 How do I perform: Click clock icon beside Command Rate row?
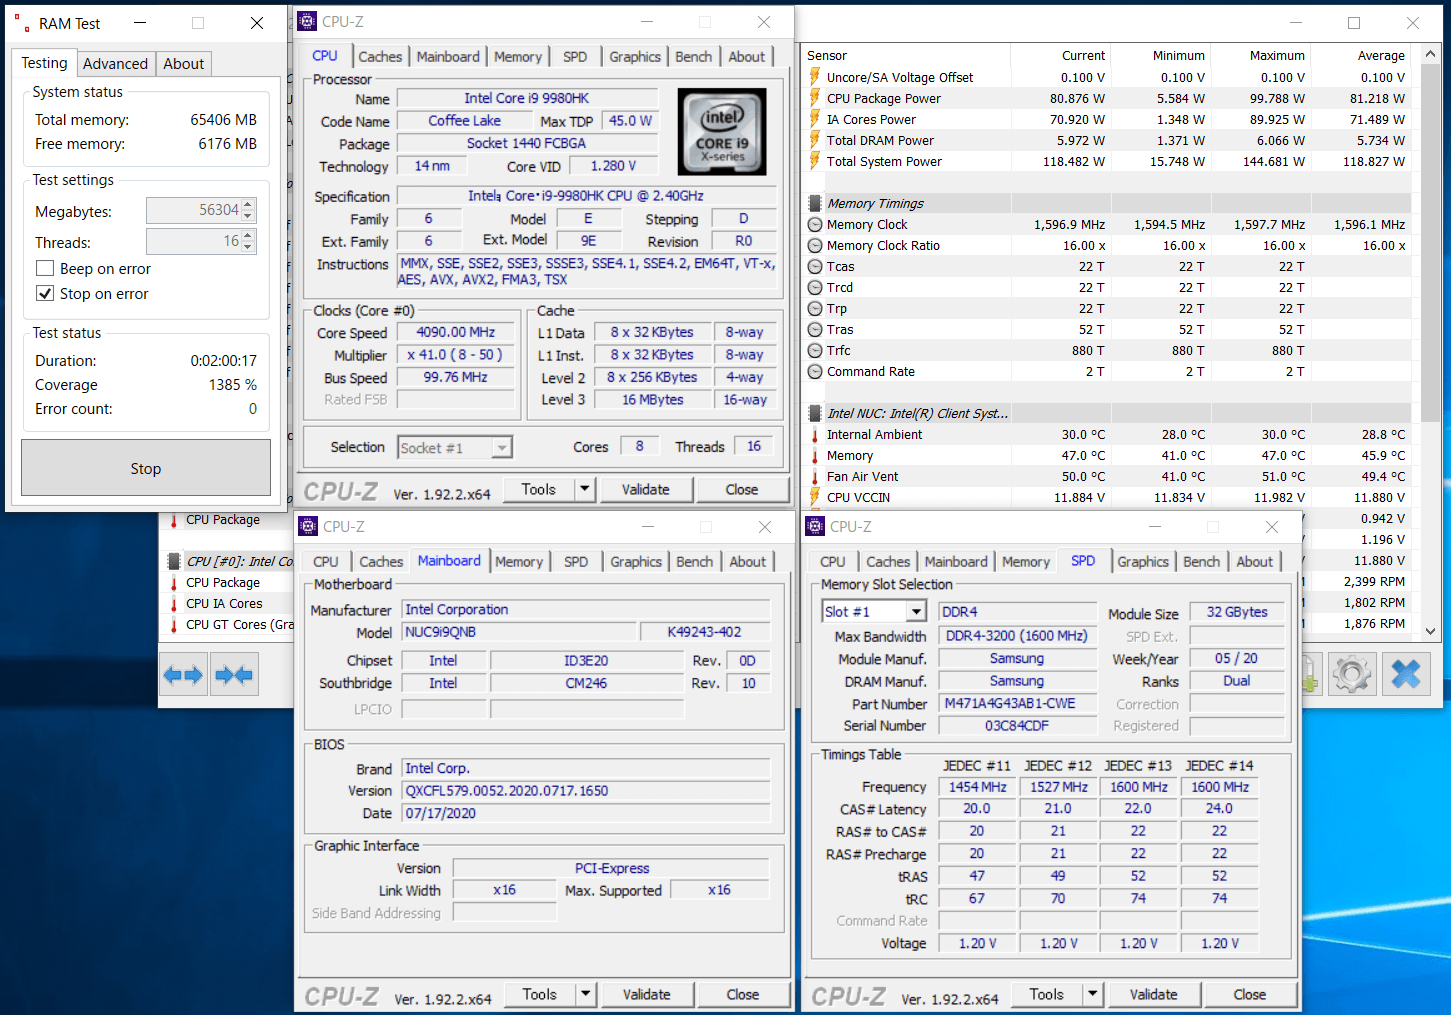[x=815, y=372]
